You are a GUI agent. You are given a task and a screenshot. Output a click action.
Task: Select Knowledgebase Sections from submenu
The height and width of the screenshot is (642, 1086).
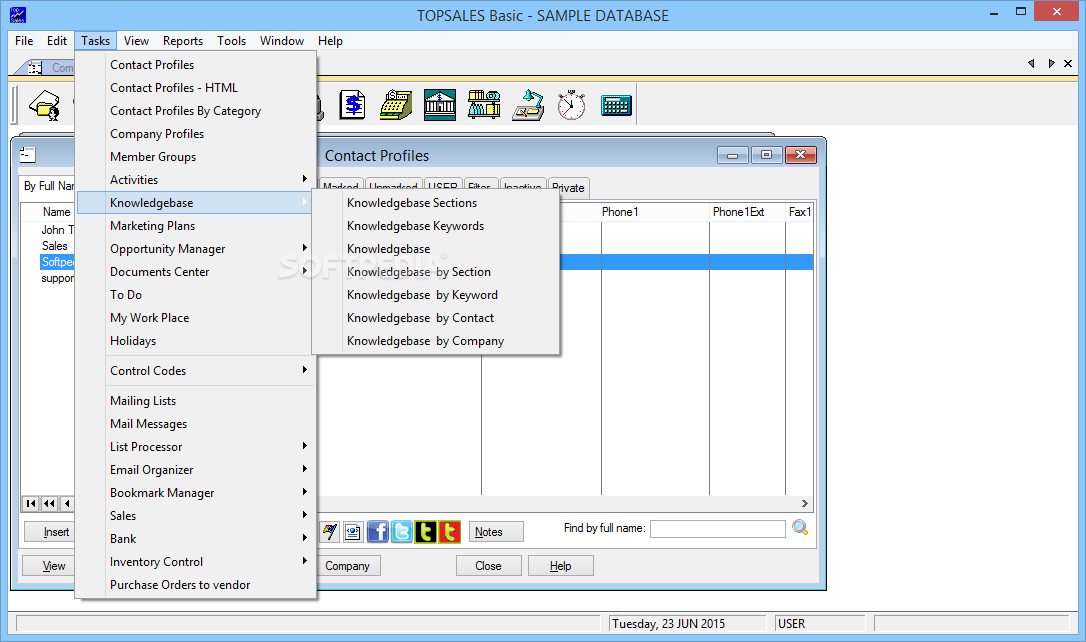pos(436,203)
